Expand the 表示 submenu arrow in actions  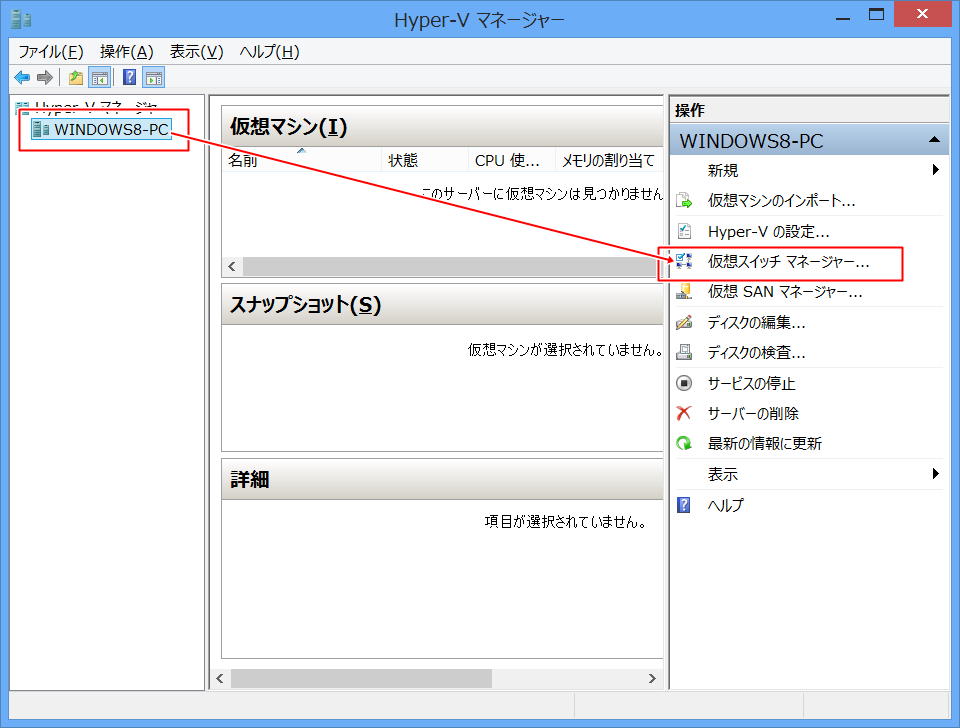935,473
